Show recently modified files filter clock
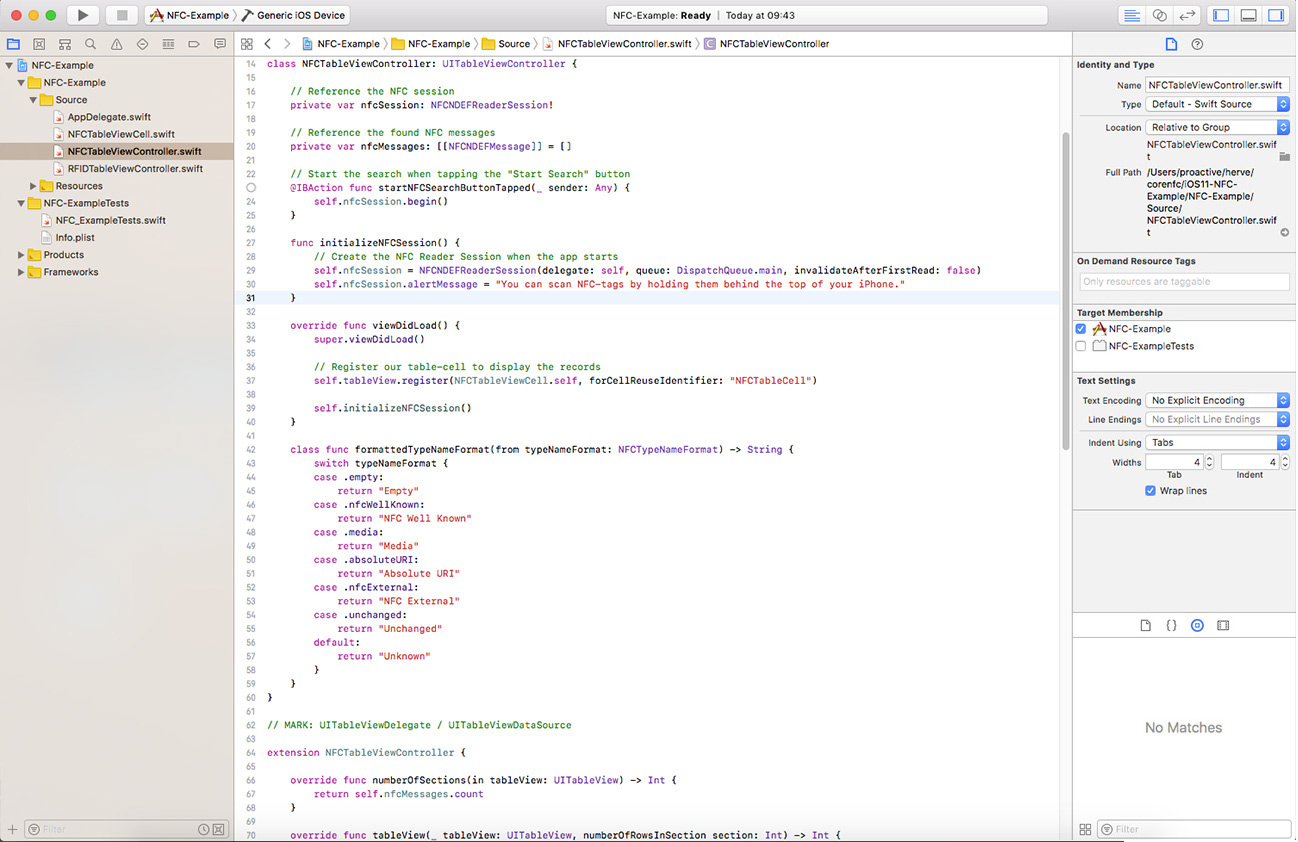The image size is (1298, 842). (204, 829)
